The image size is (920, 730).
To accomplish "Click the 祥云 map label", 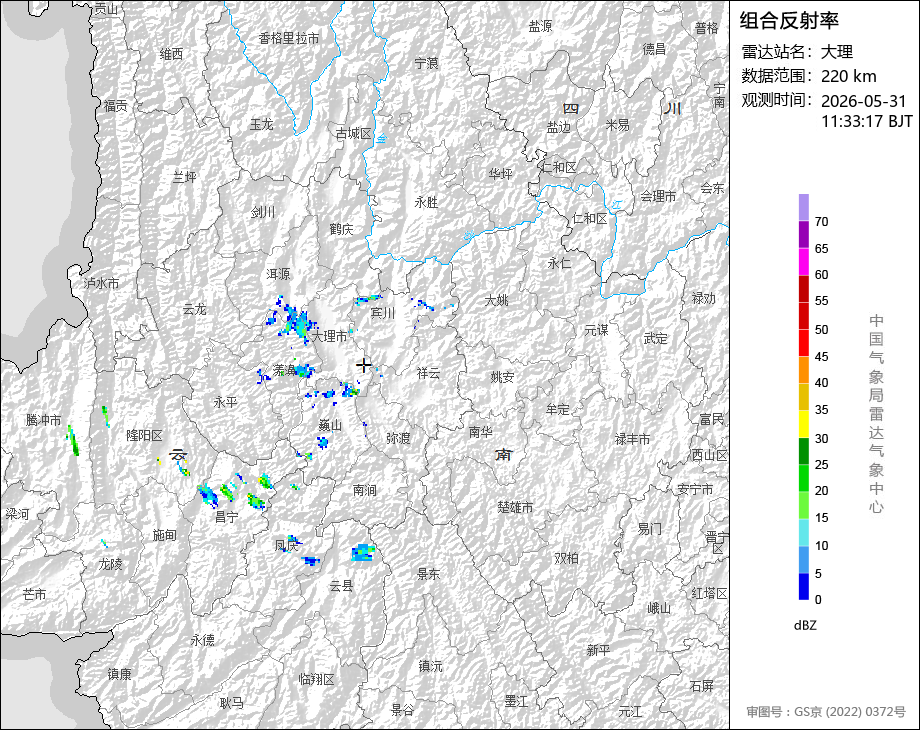I will (428, 373).
